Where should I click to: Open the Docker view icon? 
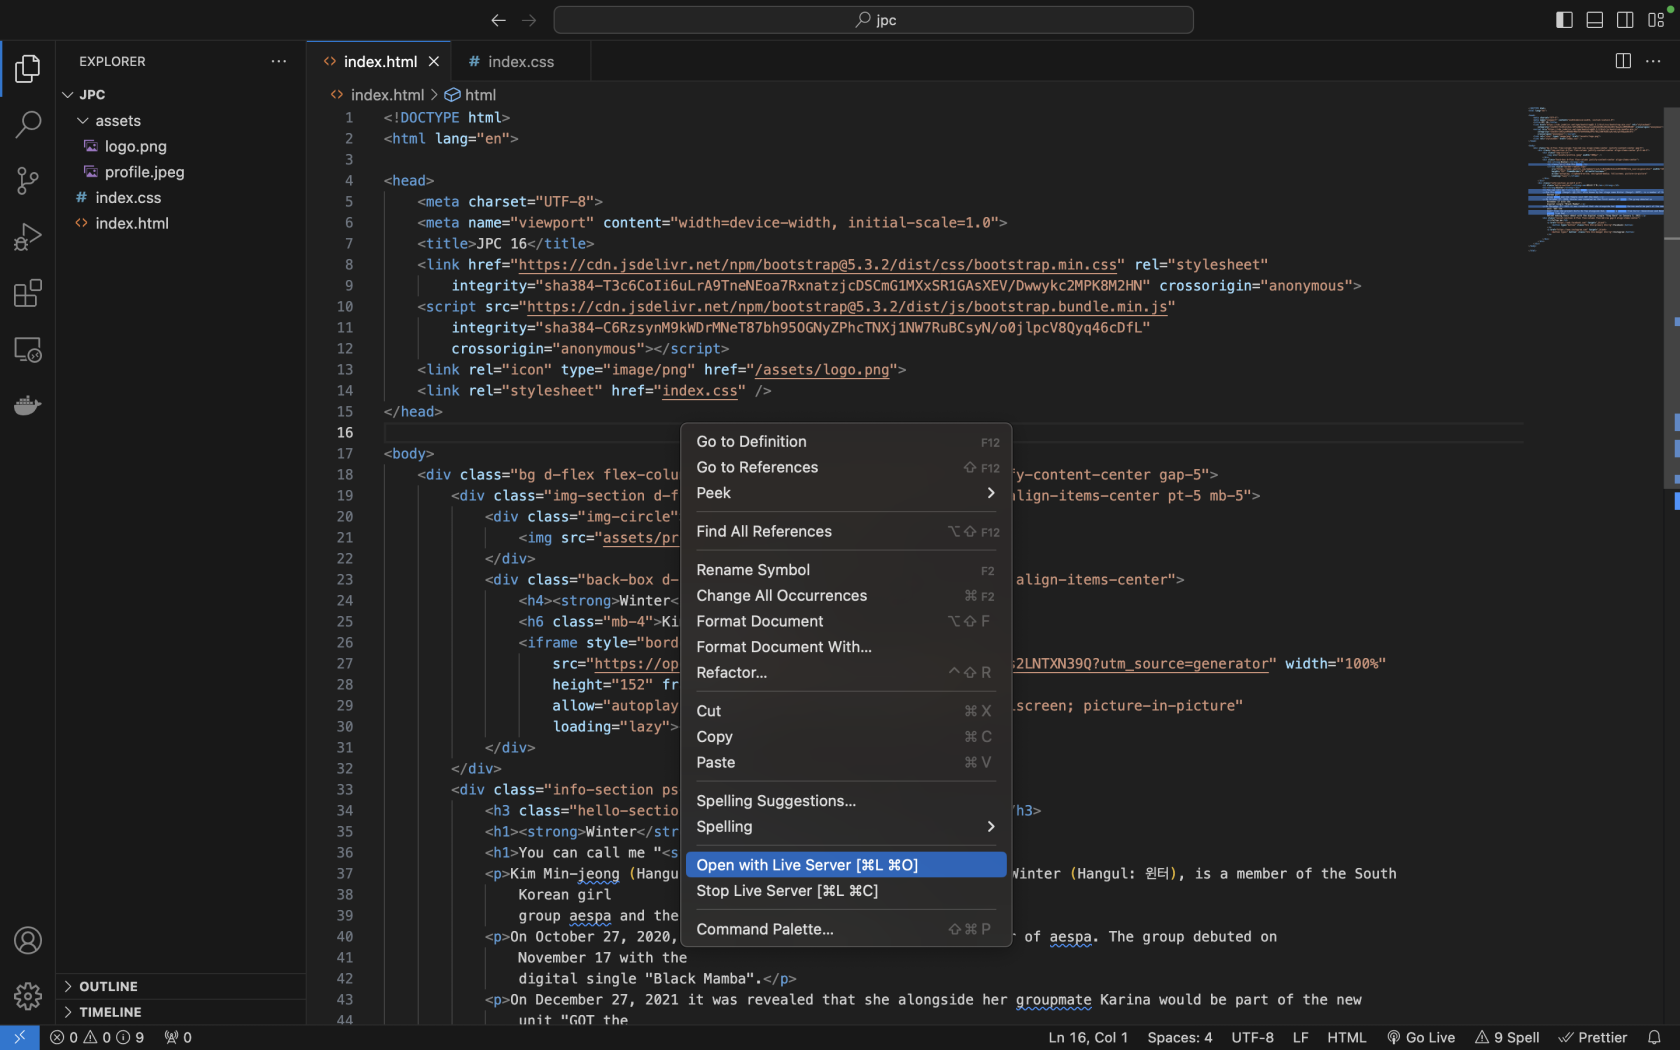point(27,406)
